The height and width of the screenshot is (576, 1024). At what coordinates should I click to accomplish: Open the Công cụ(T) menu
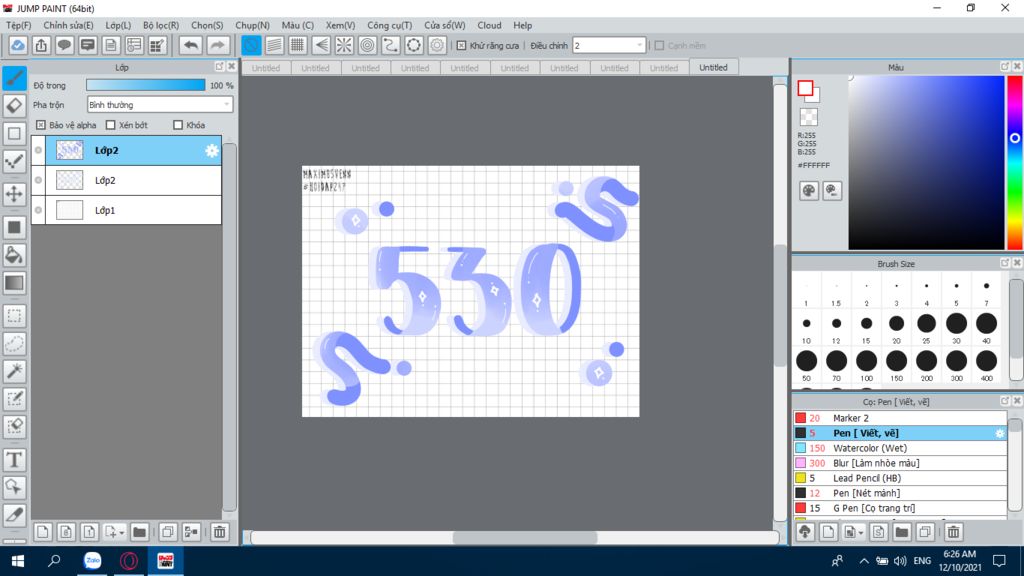[389, 25]
